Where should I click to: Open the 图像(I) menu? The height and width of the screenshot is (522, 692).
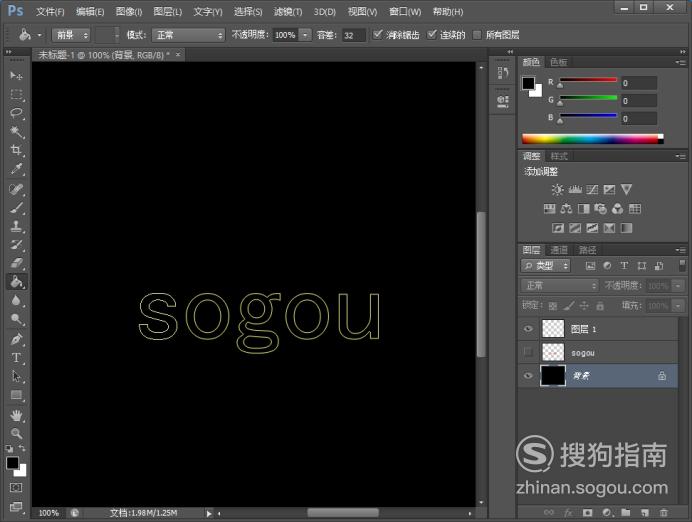129,12
